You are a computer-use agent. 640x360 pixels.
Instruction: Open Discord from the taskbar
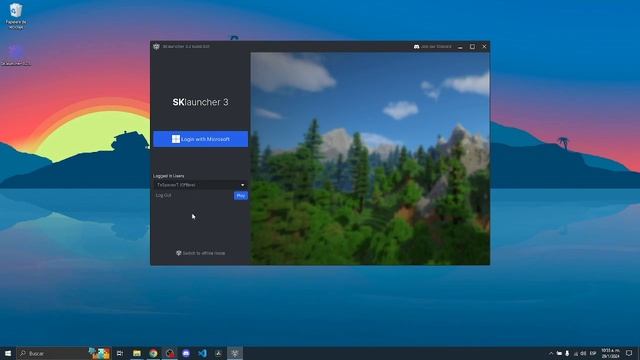186,353
